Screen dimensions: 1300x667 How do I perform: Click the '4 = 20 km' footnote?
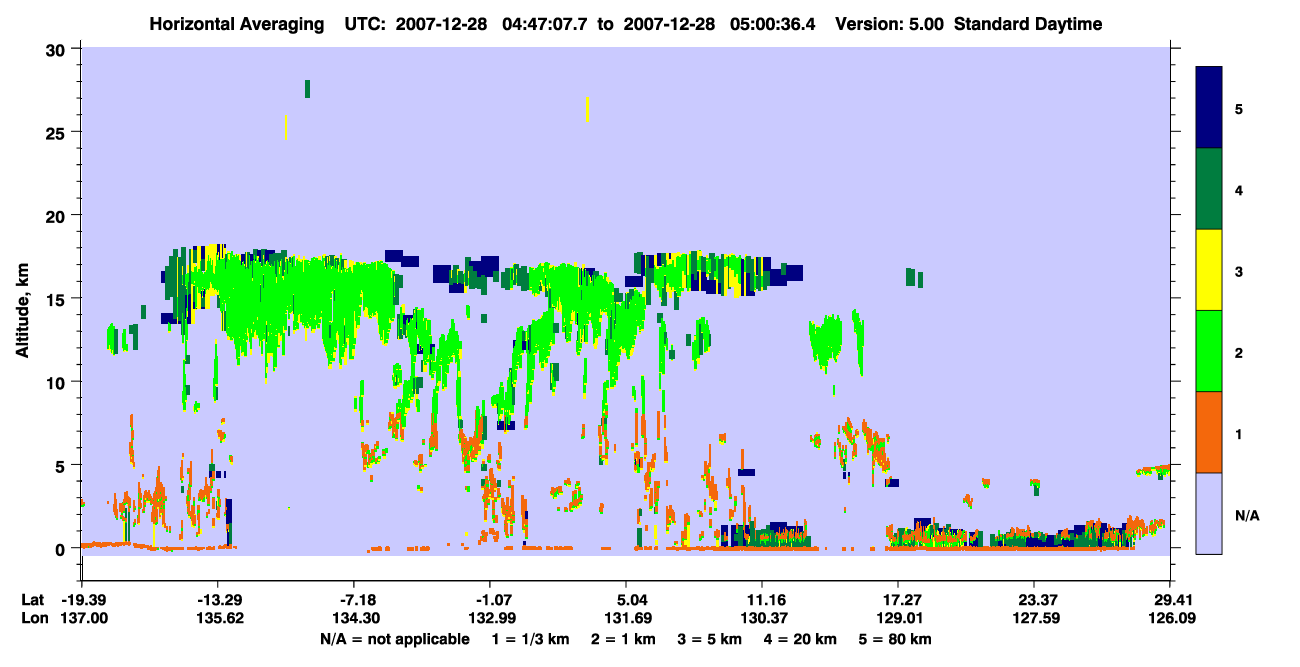pos(801,639)
